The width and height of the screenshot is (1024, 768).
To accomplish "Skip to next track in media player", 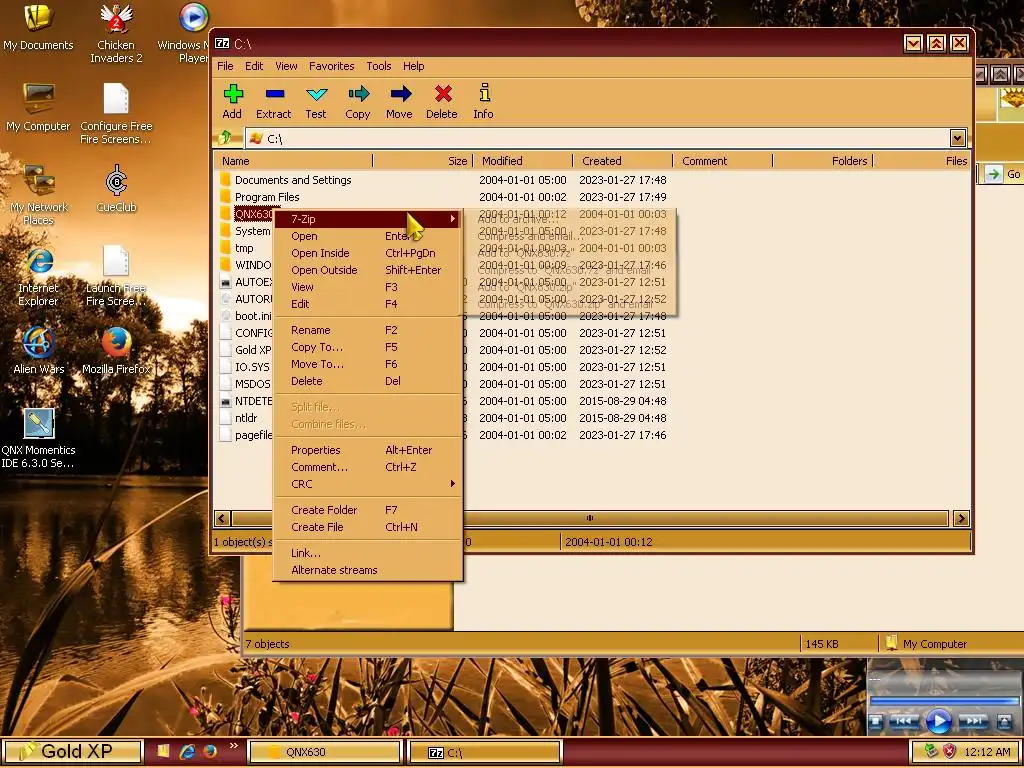I will [972, 722].
